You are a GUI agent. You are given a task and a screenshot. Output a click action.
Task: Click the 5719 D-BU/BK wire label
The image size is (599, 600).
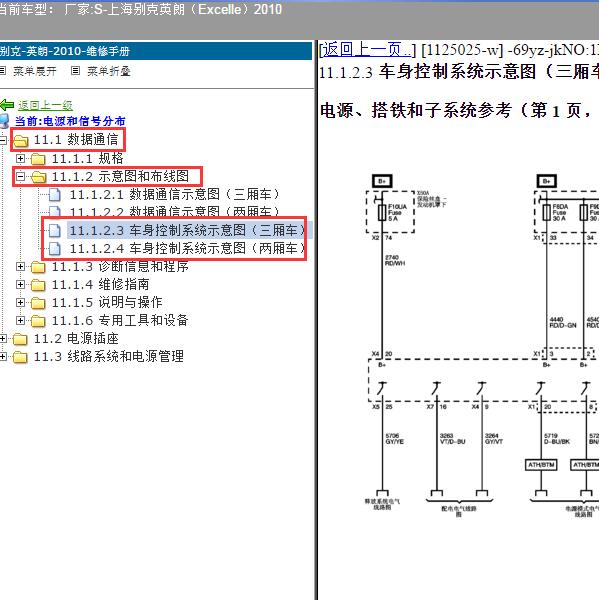click(x=557, y=439)
